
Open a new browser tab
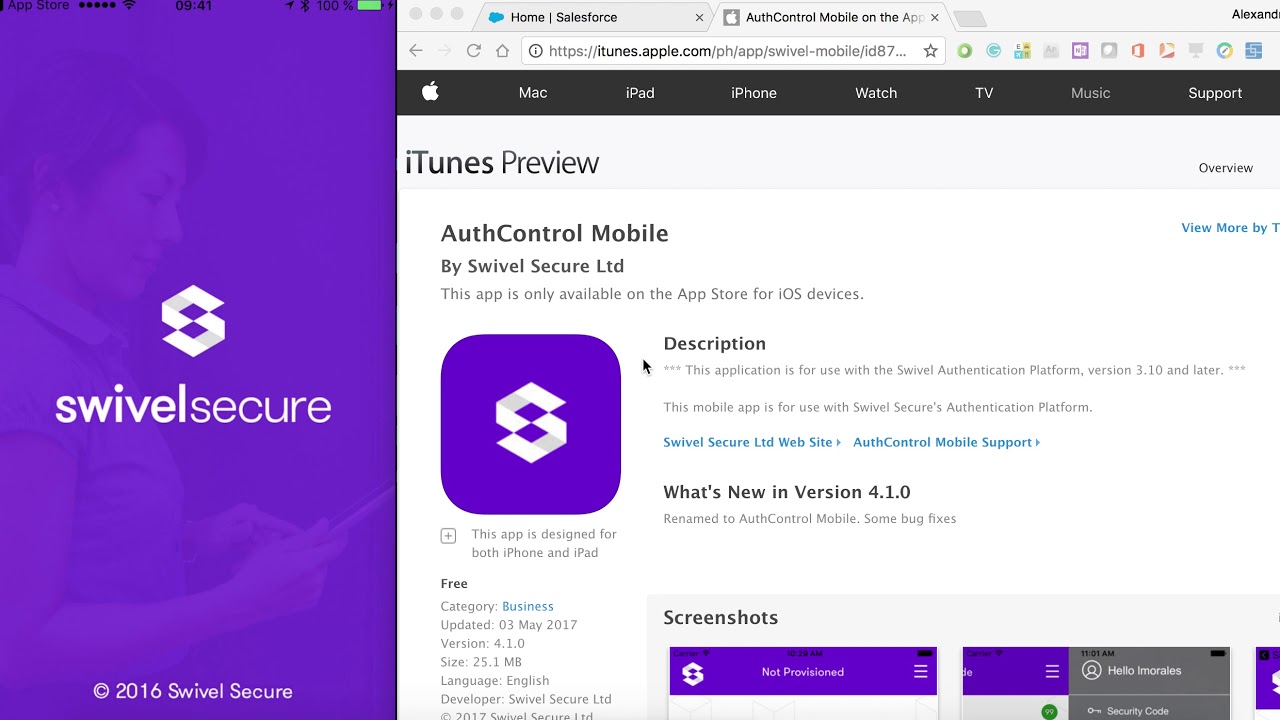coord(970,18)
